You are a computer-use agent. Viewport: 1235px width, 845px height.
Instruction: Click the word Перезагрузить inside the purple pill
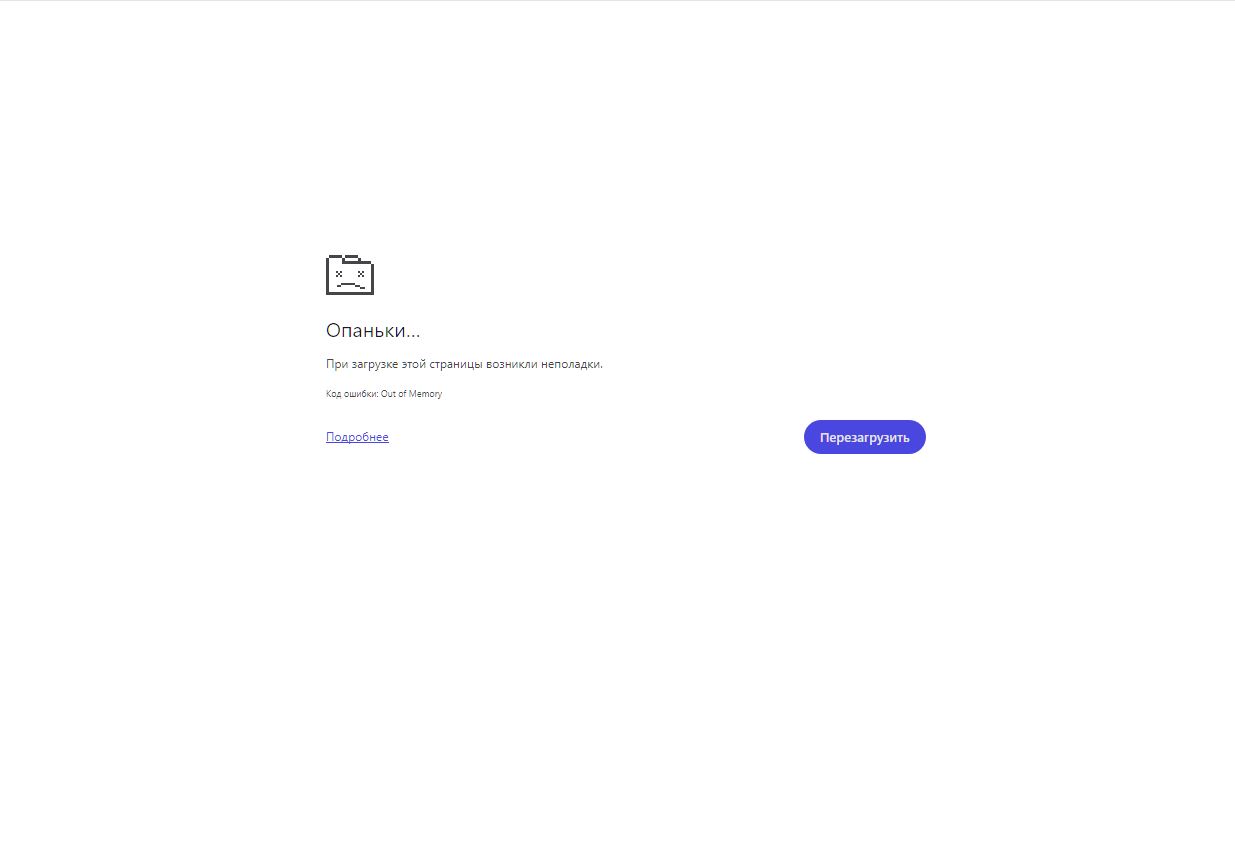pos(865,437)
